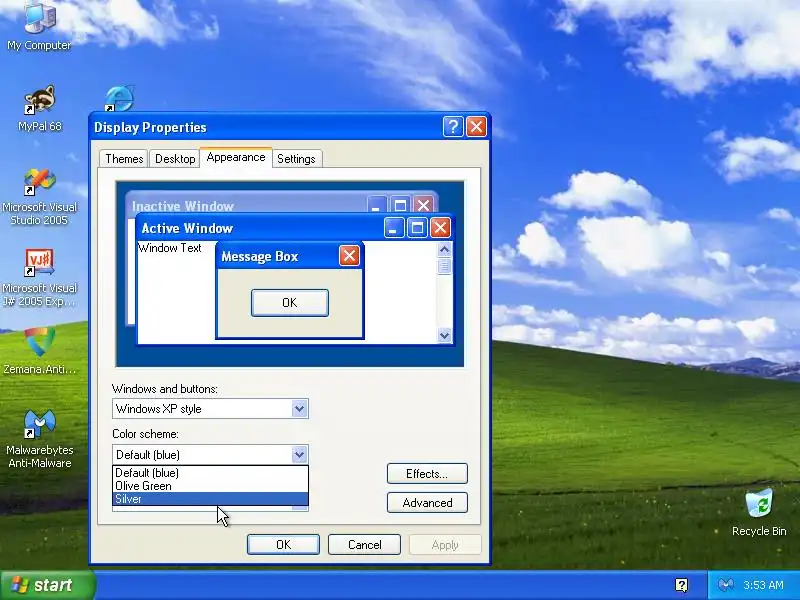Click the preview Active Window close icon
800x600 pixels.
(440, 228)
